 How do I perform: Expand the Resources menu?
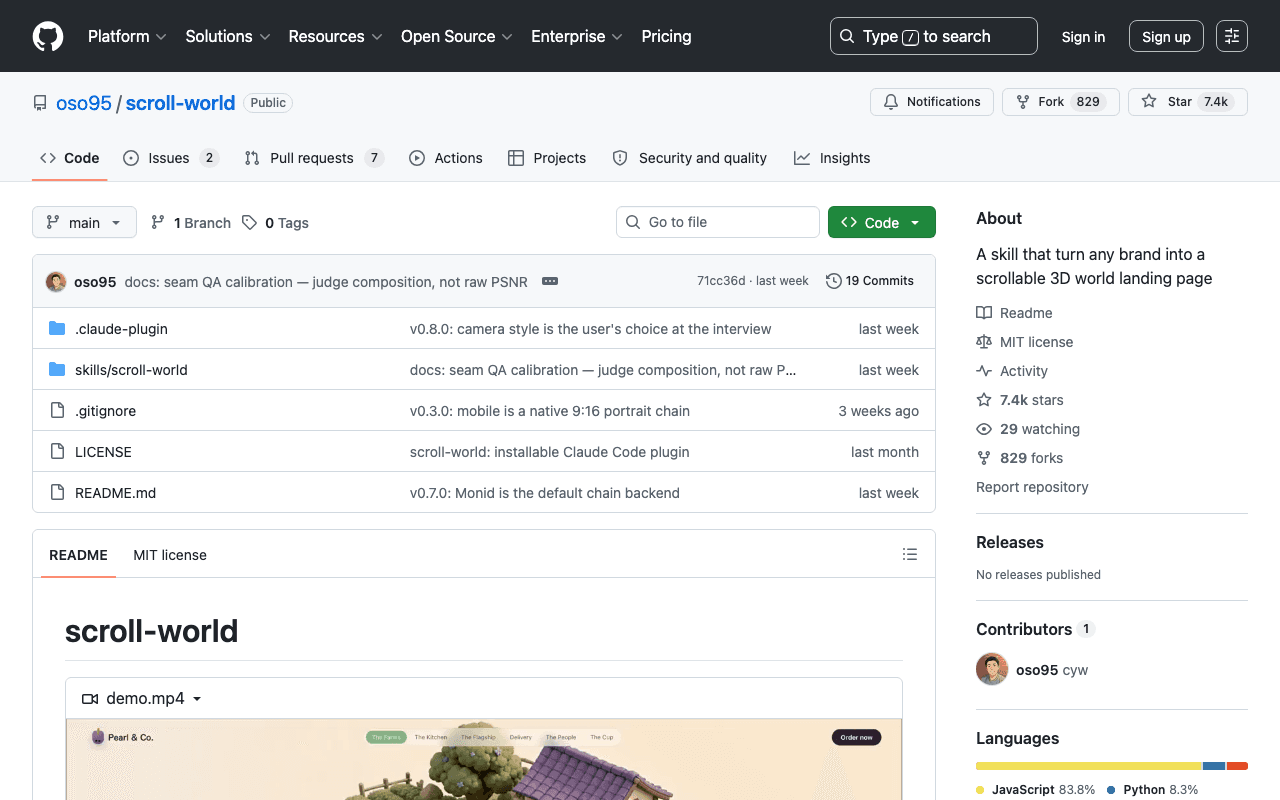click(335, 36)
